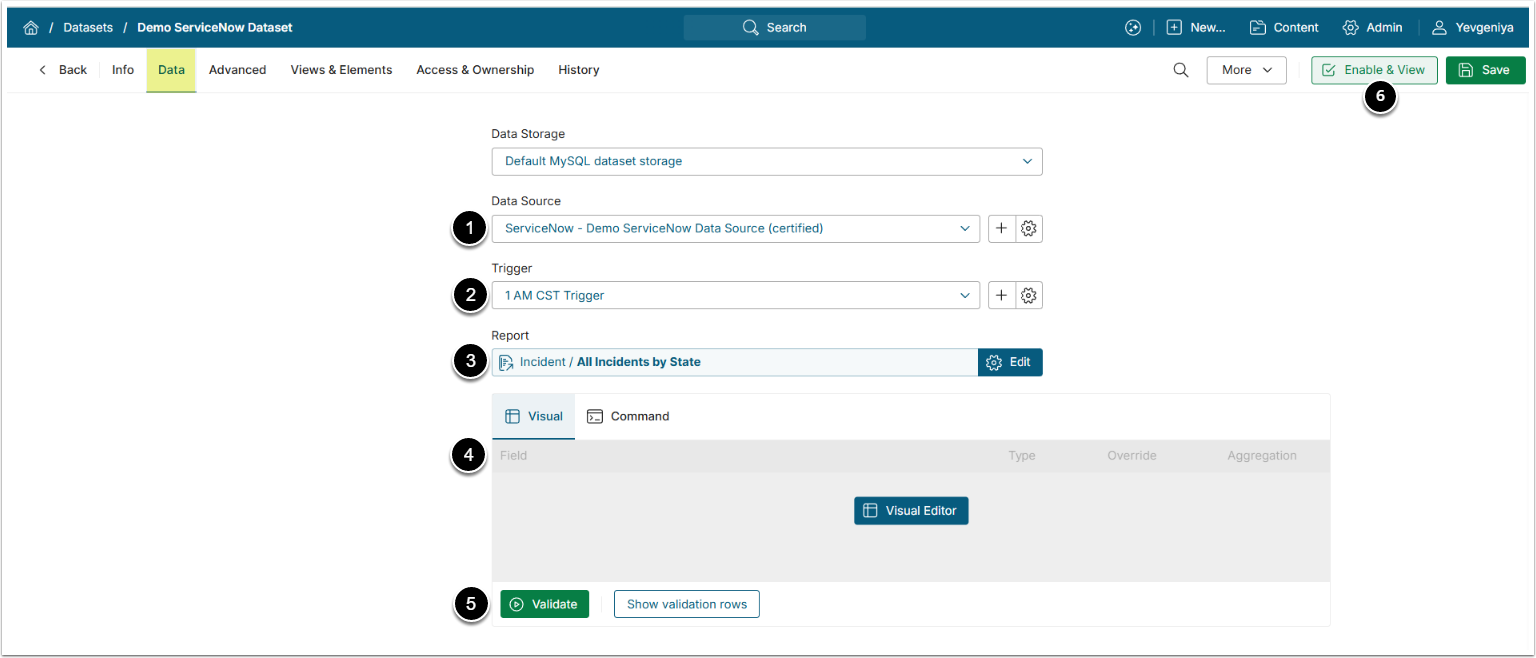Add a new trigger with plus icon
The height and width of the screenshot is (658, 1536).
click(1002, 296)
